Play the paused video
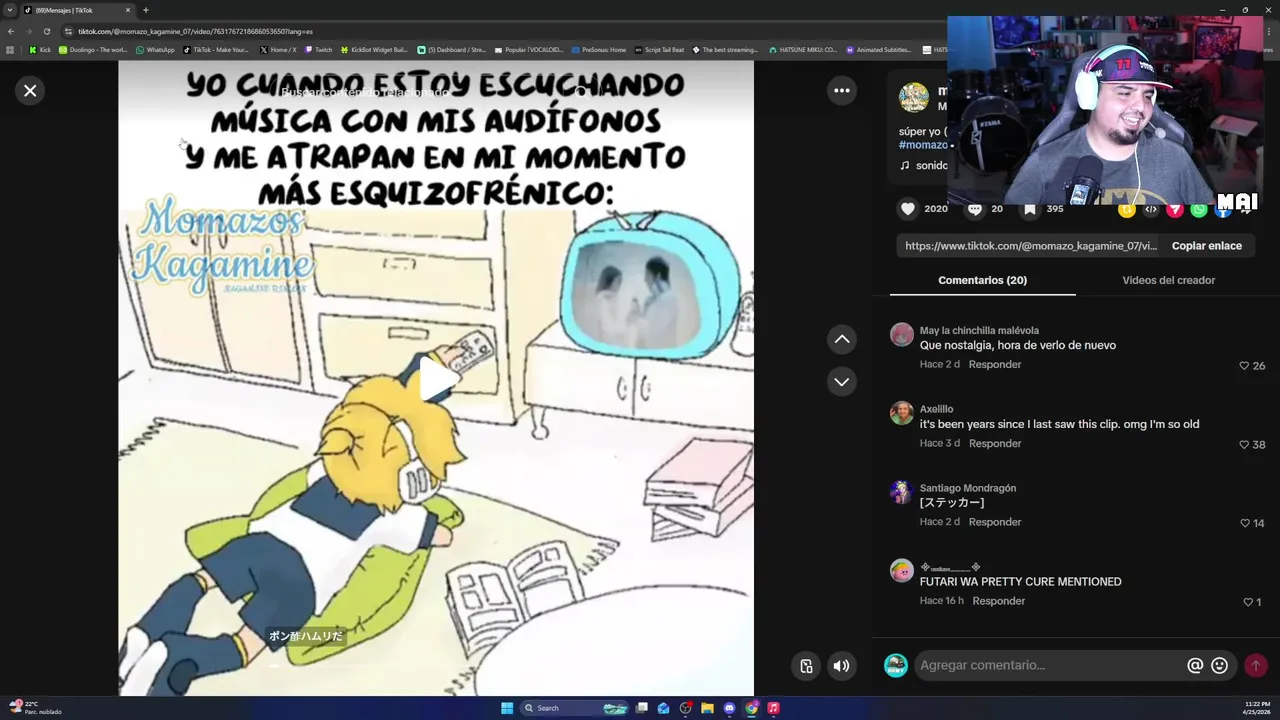 pyautogui.click(x=437, y=380)
